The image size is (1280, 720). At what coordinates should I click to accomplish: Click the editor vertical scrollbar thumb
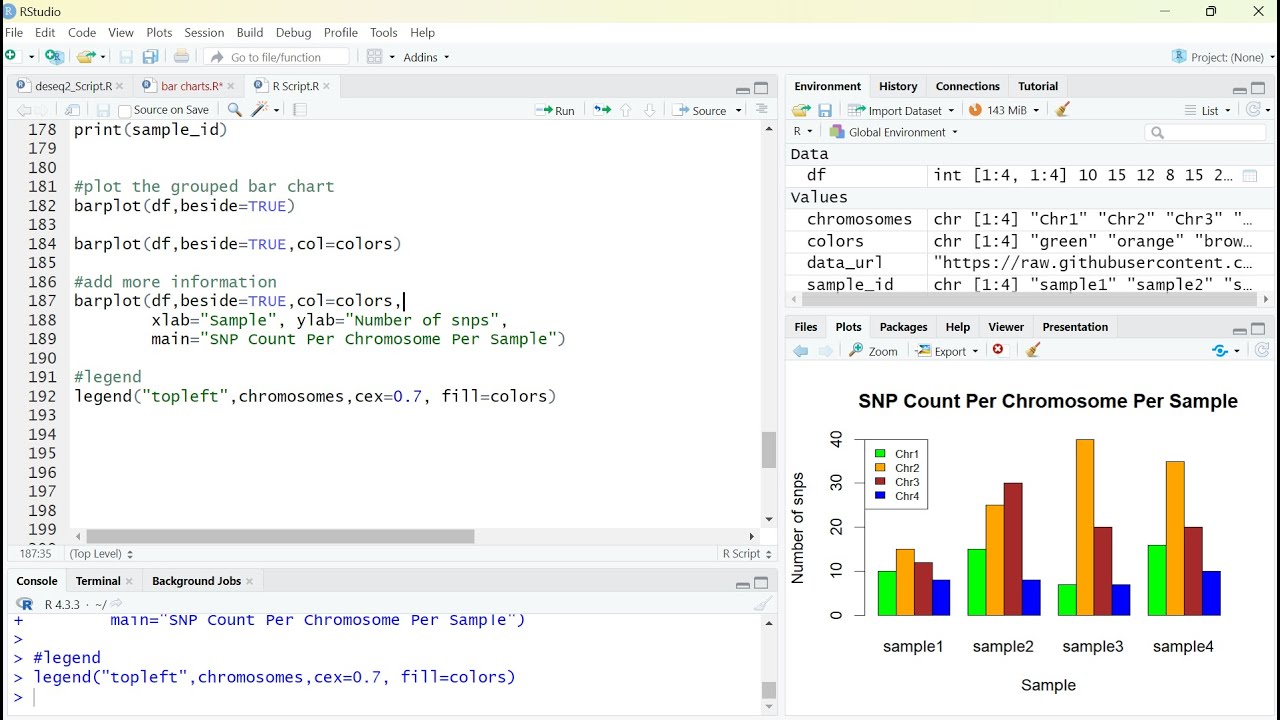[768, 450]
